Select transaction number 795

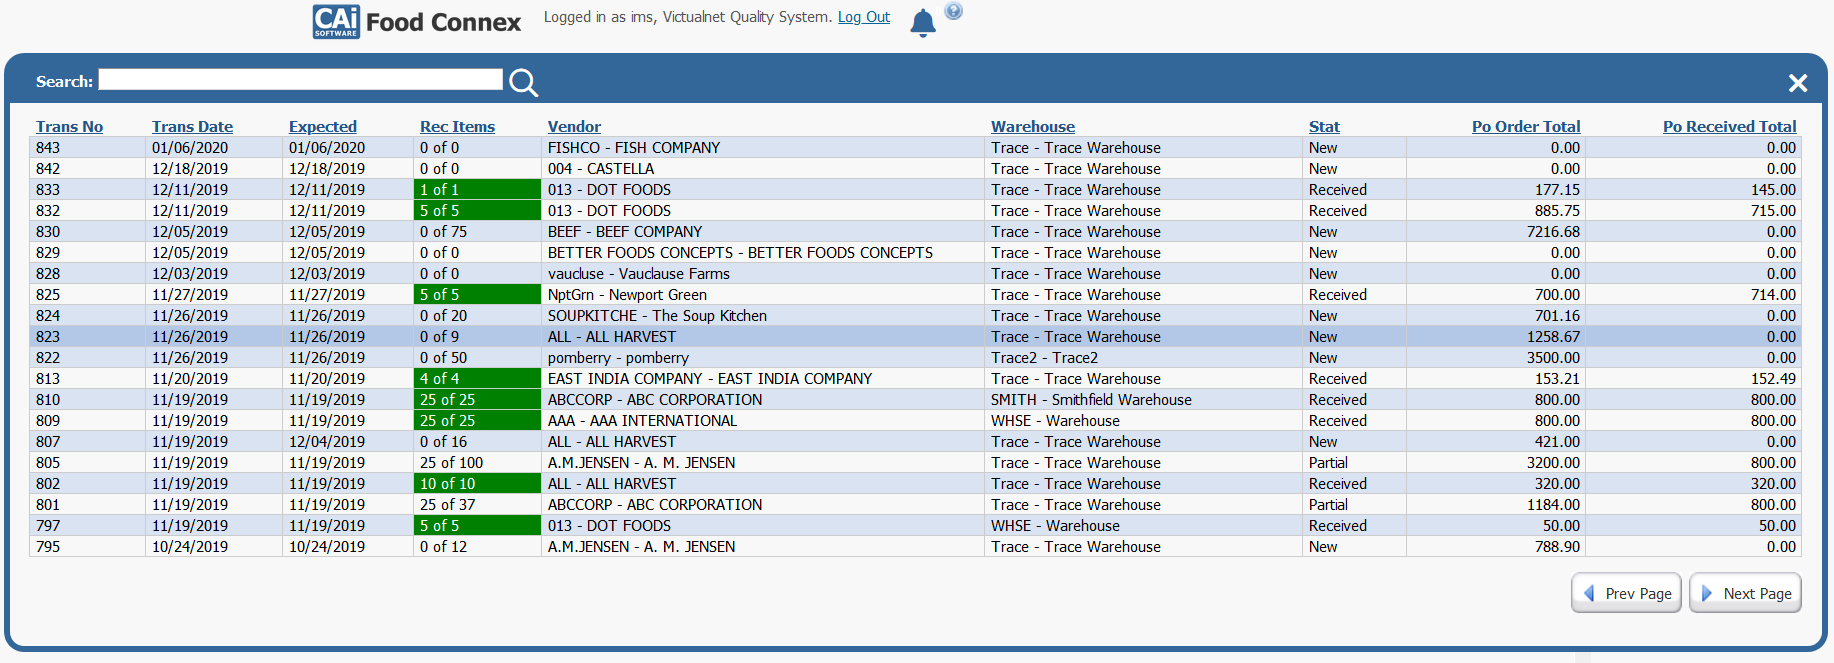pos(48,547)
